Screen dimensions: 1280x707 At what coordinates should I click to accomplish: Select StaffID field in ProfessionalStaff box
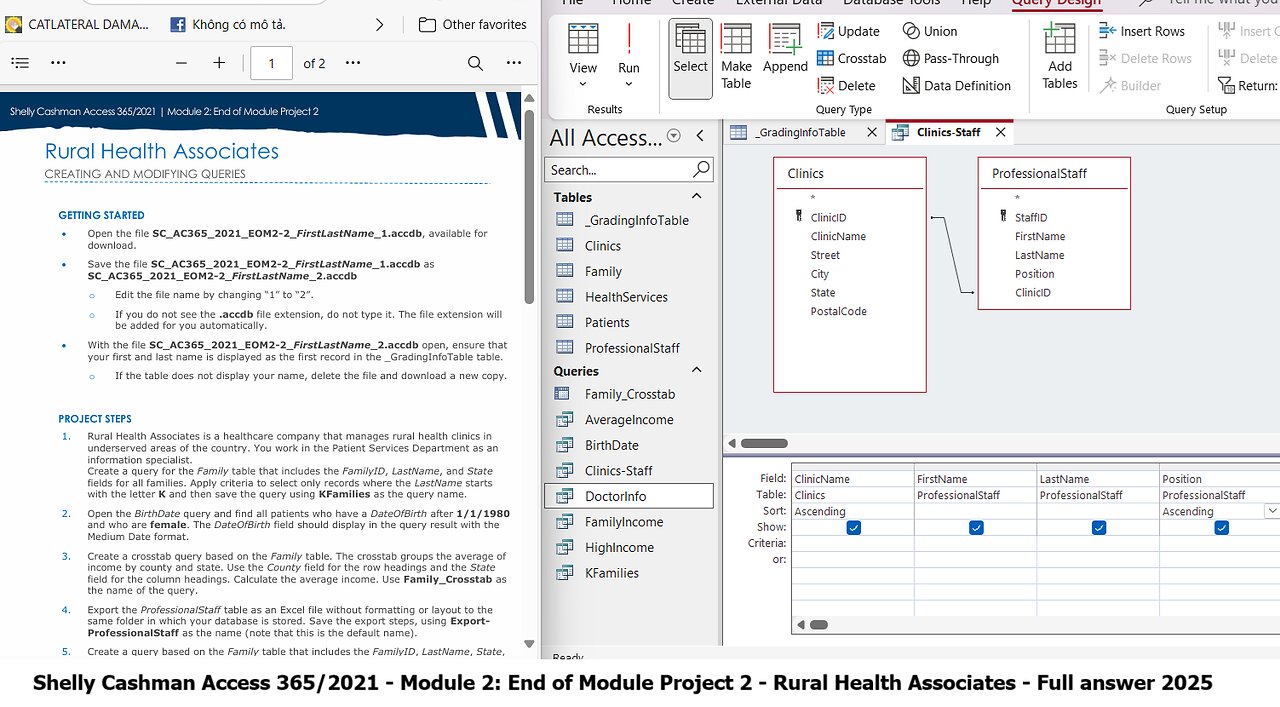point(1031,217)
